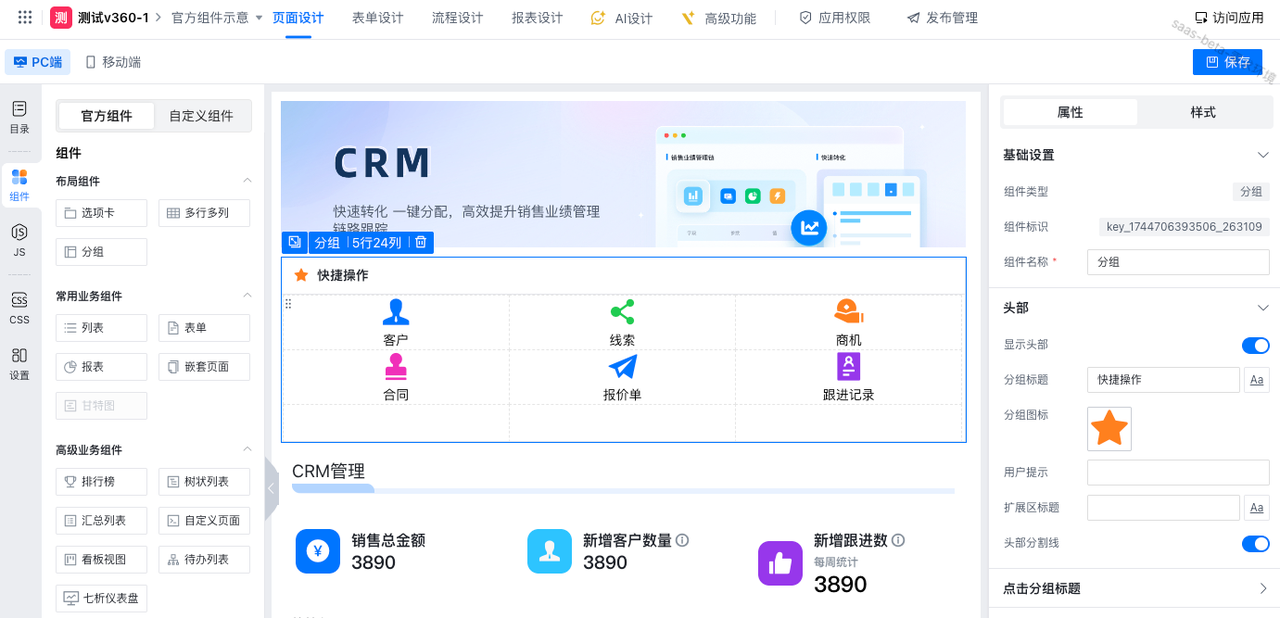
Task: Click the JS sidebar icon
Action: pyautogui.click(x=19, y=240)
